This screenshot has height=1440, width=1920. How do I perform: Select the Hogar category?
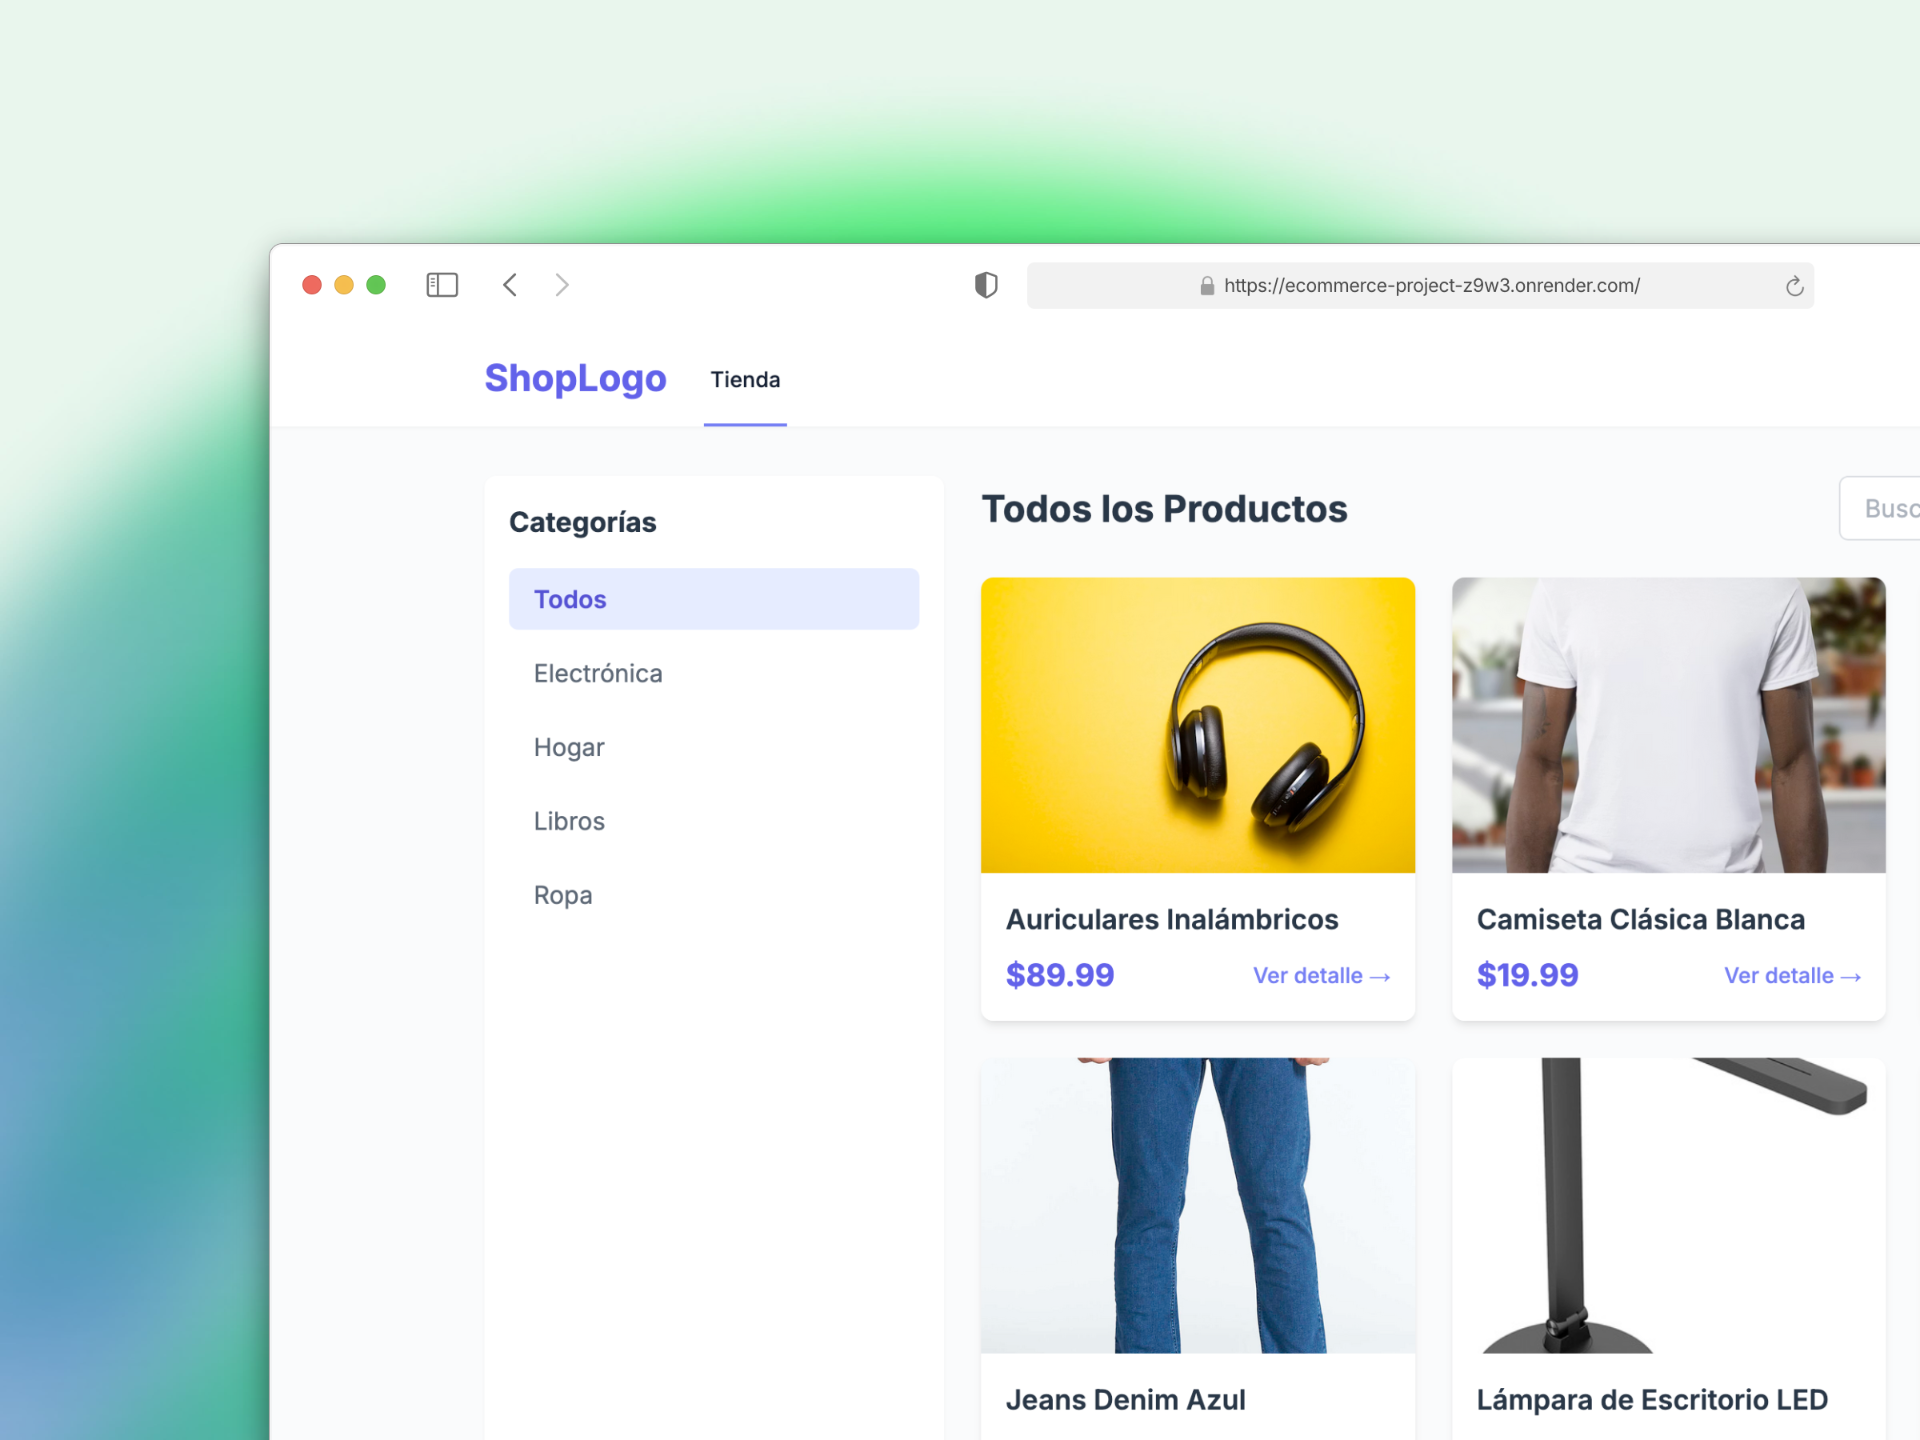tap(568, 747)
